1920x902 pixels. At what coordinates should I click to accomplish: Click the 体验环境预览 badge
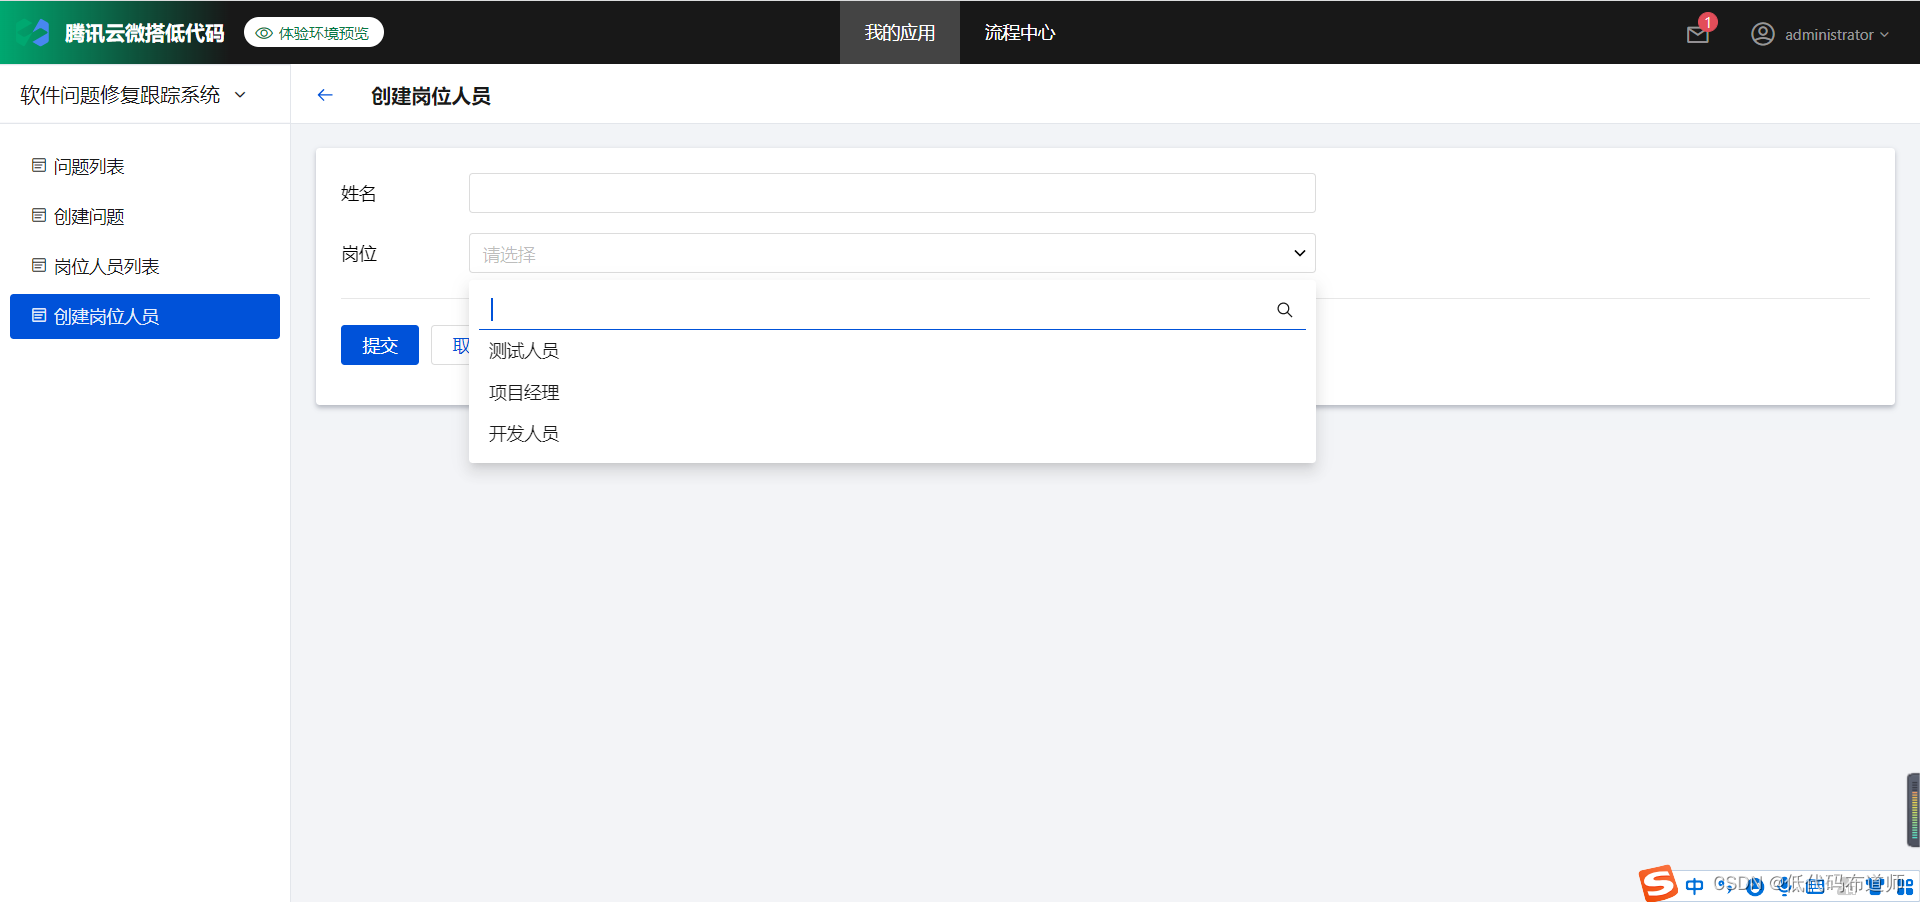tap(314, 33)
